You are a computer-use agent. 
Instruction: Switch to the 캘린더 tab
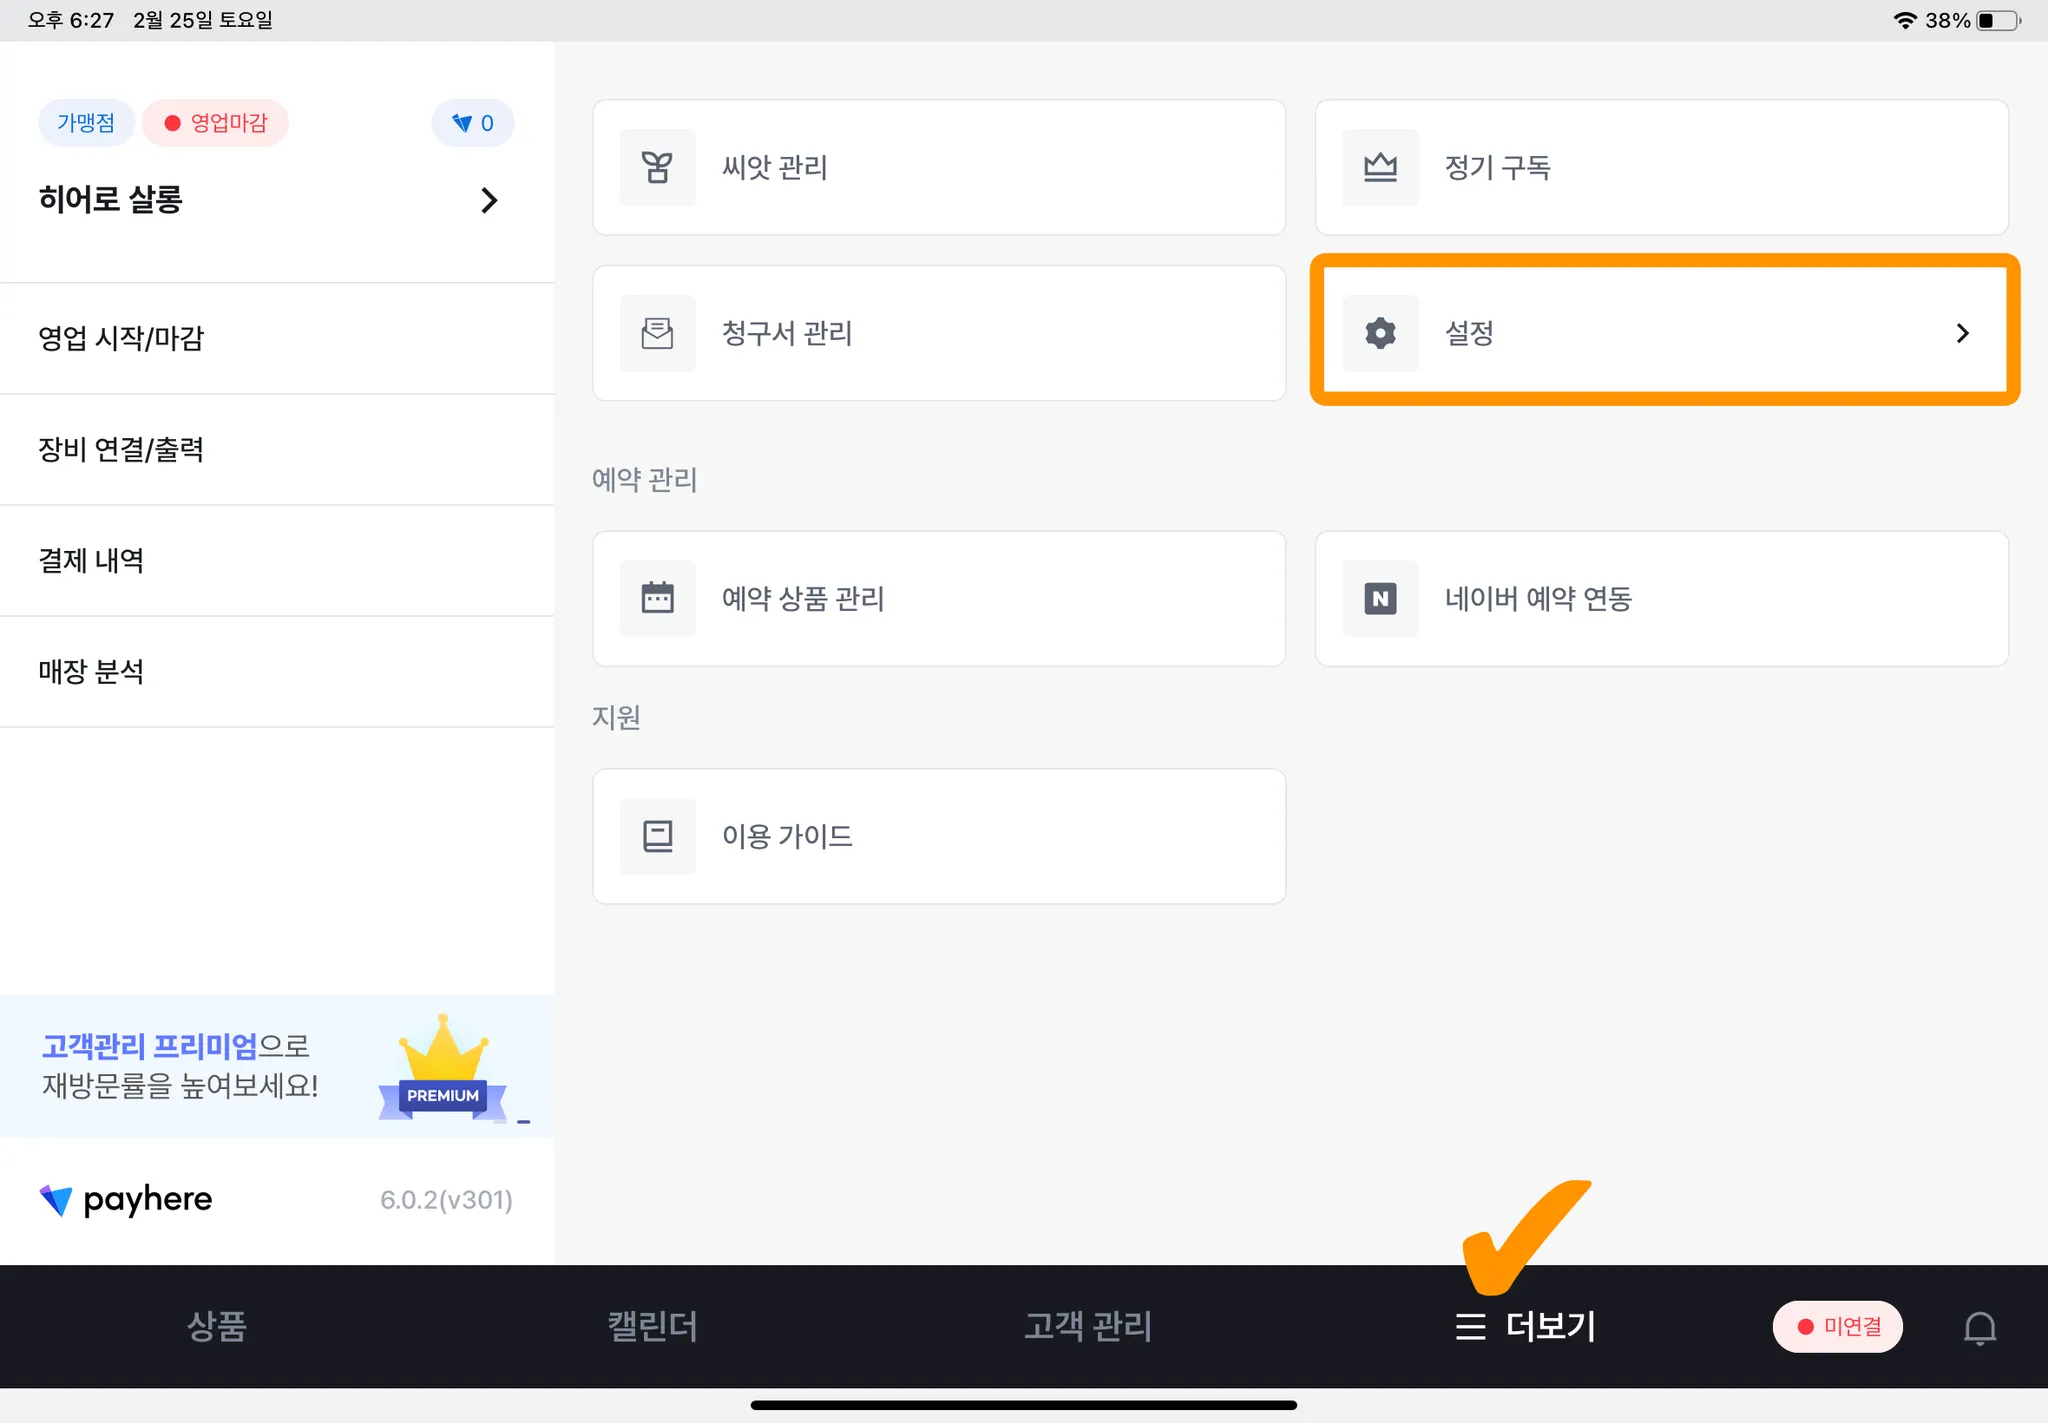(652, 1327)
